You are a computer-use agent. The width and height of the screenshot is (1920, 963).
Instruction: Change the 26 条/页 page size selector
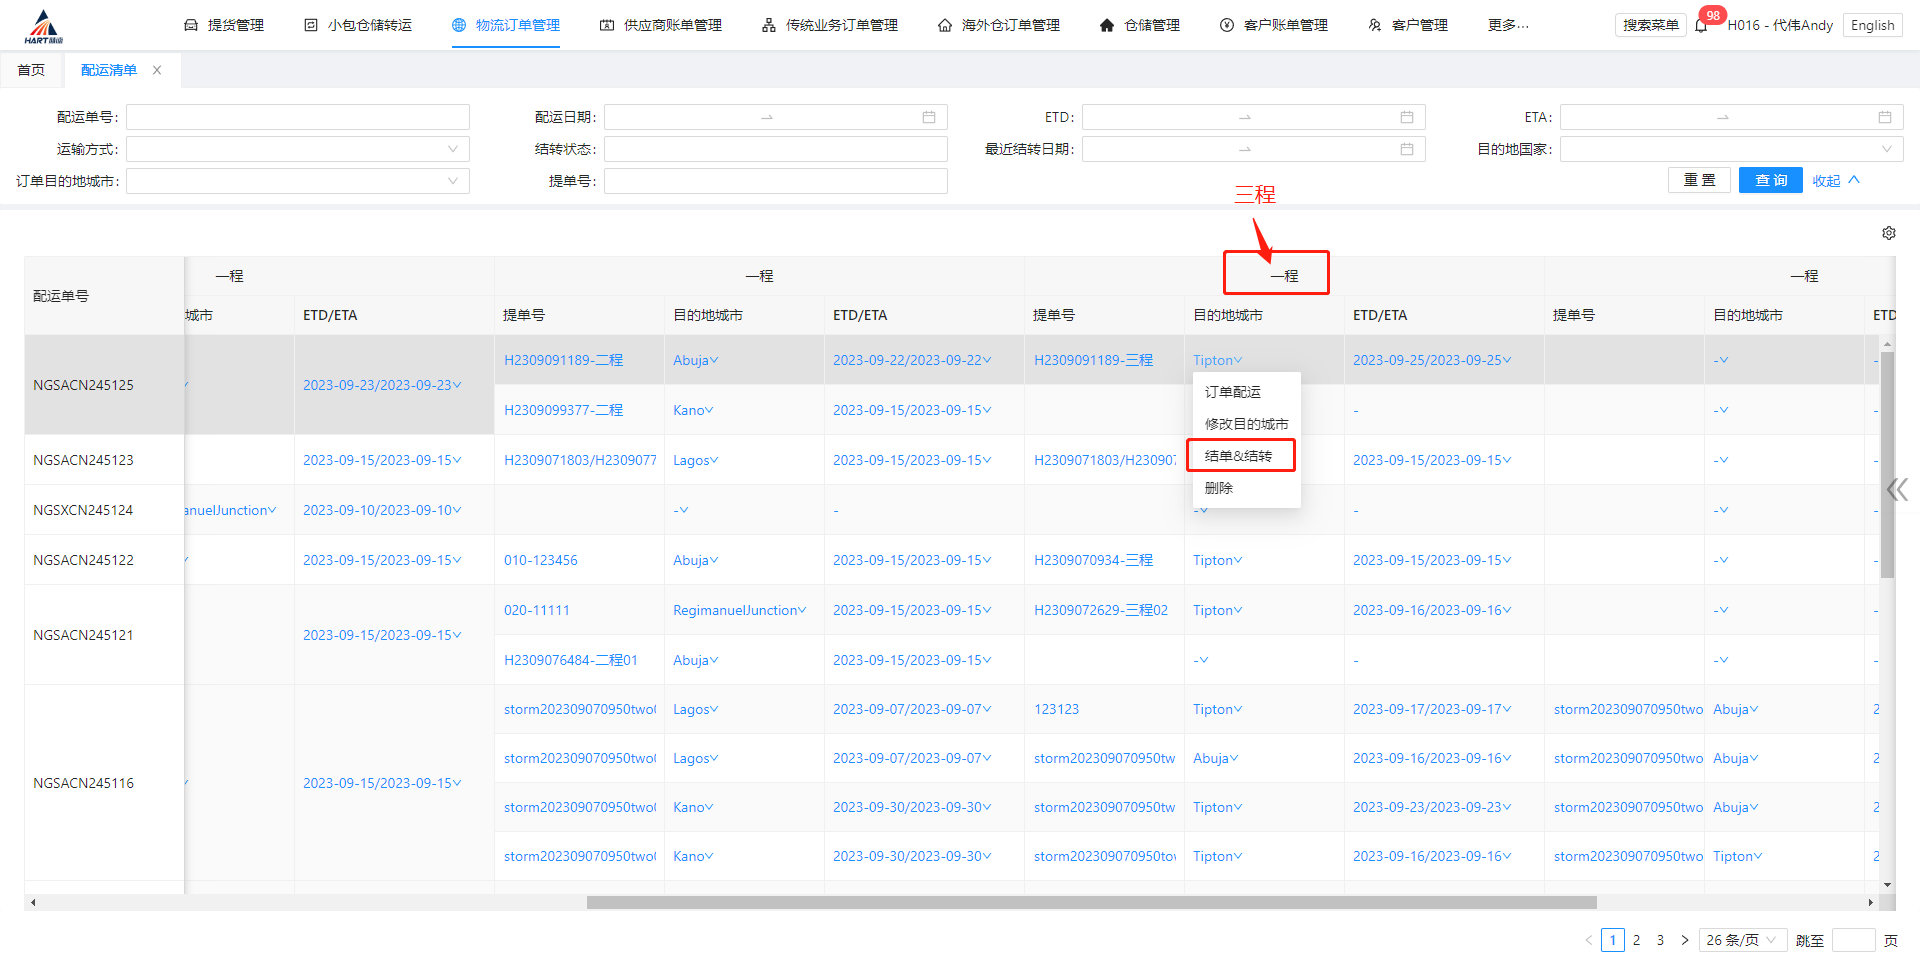point(1742,940)
